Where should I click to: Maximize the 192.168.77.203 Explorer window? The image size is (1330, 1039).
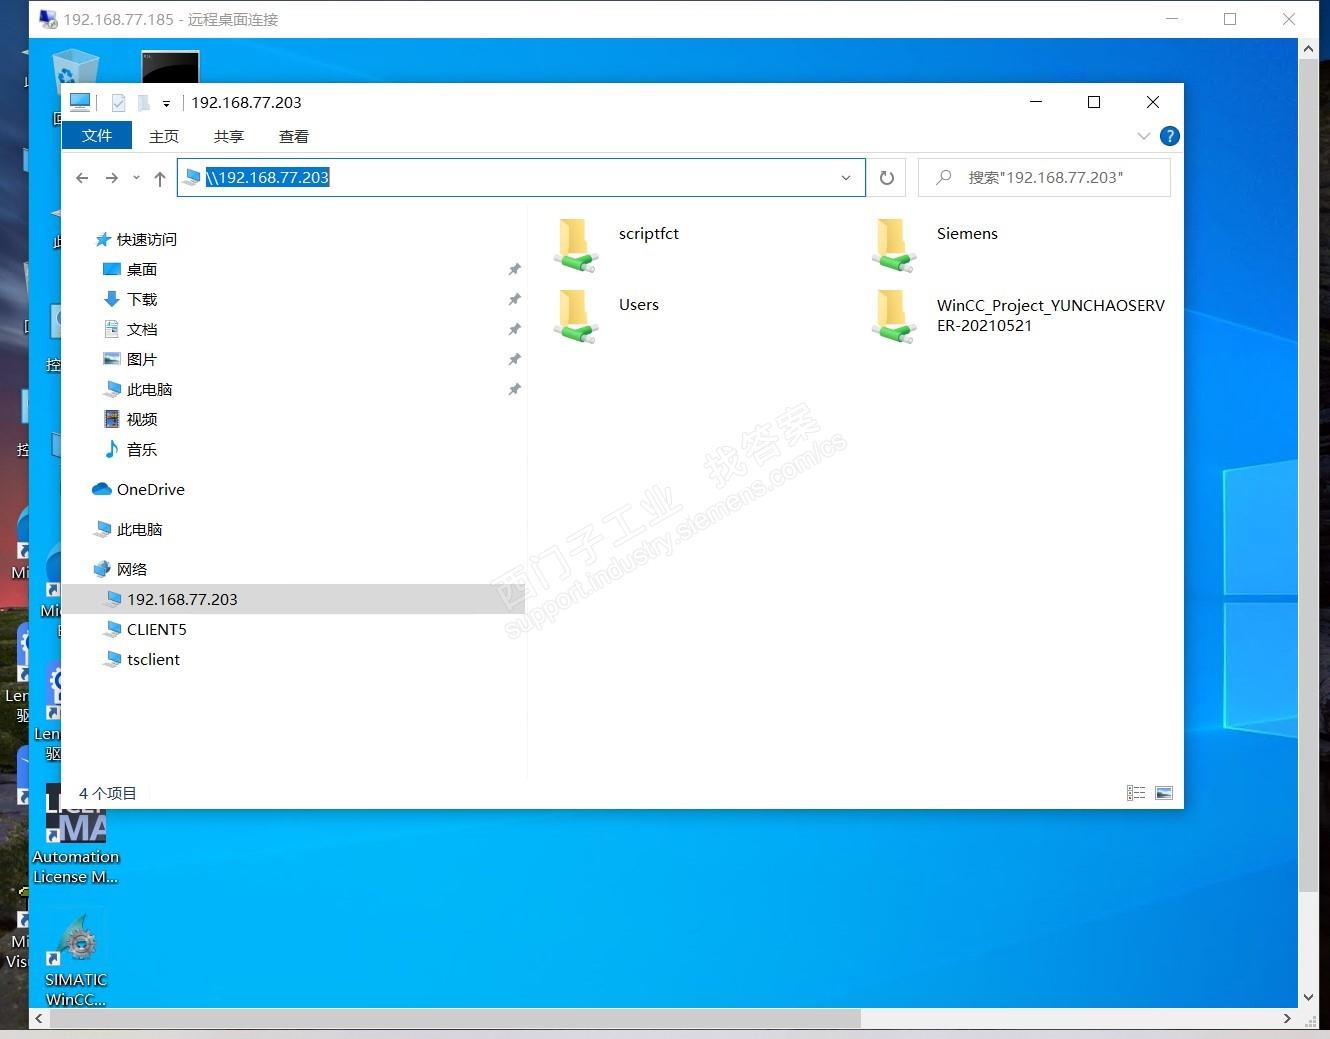[1094, 102]
